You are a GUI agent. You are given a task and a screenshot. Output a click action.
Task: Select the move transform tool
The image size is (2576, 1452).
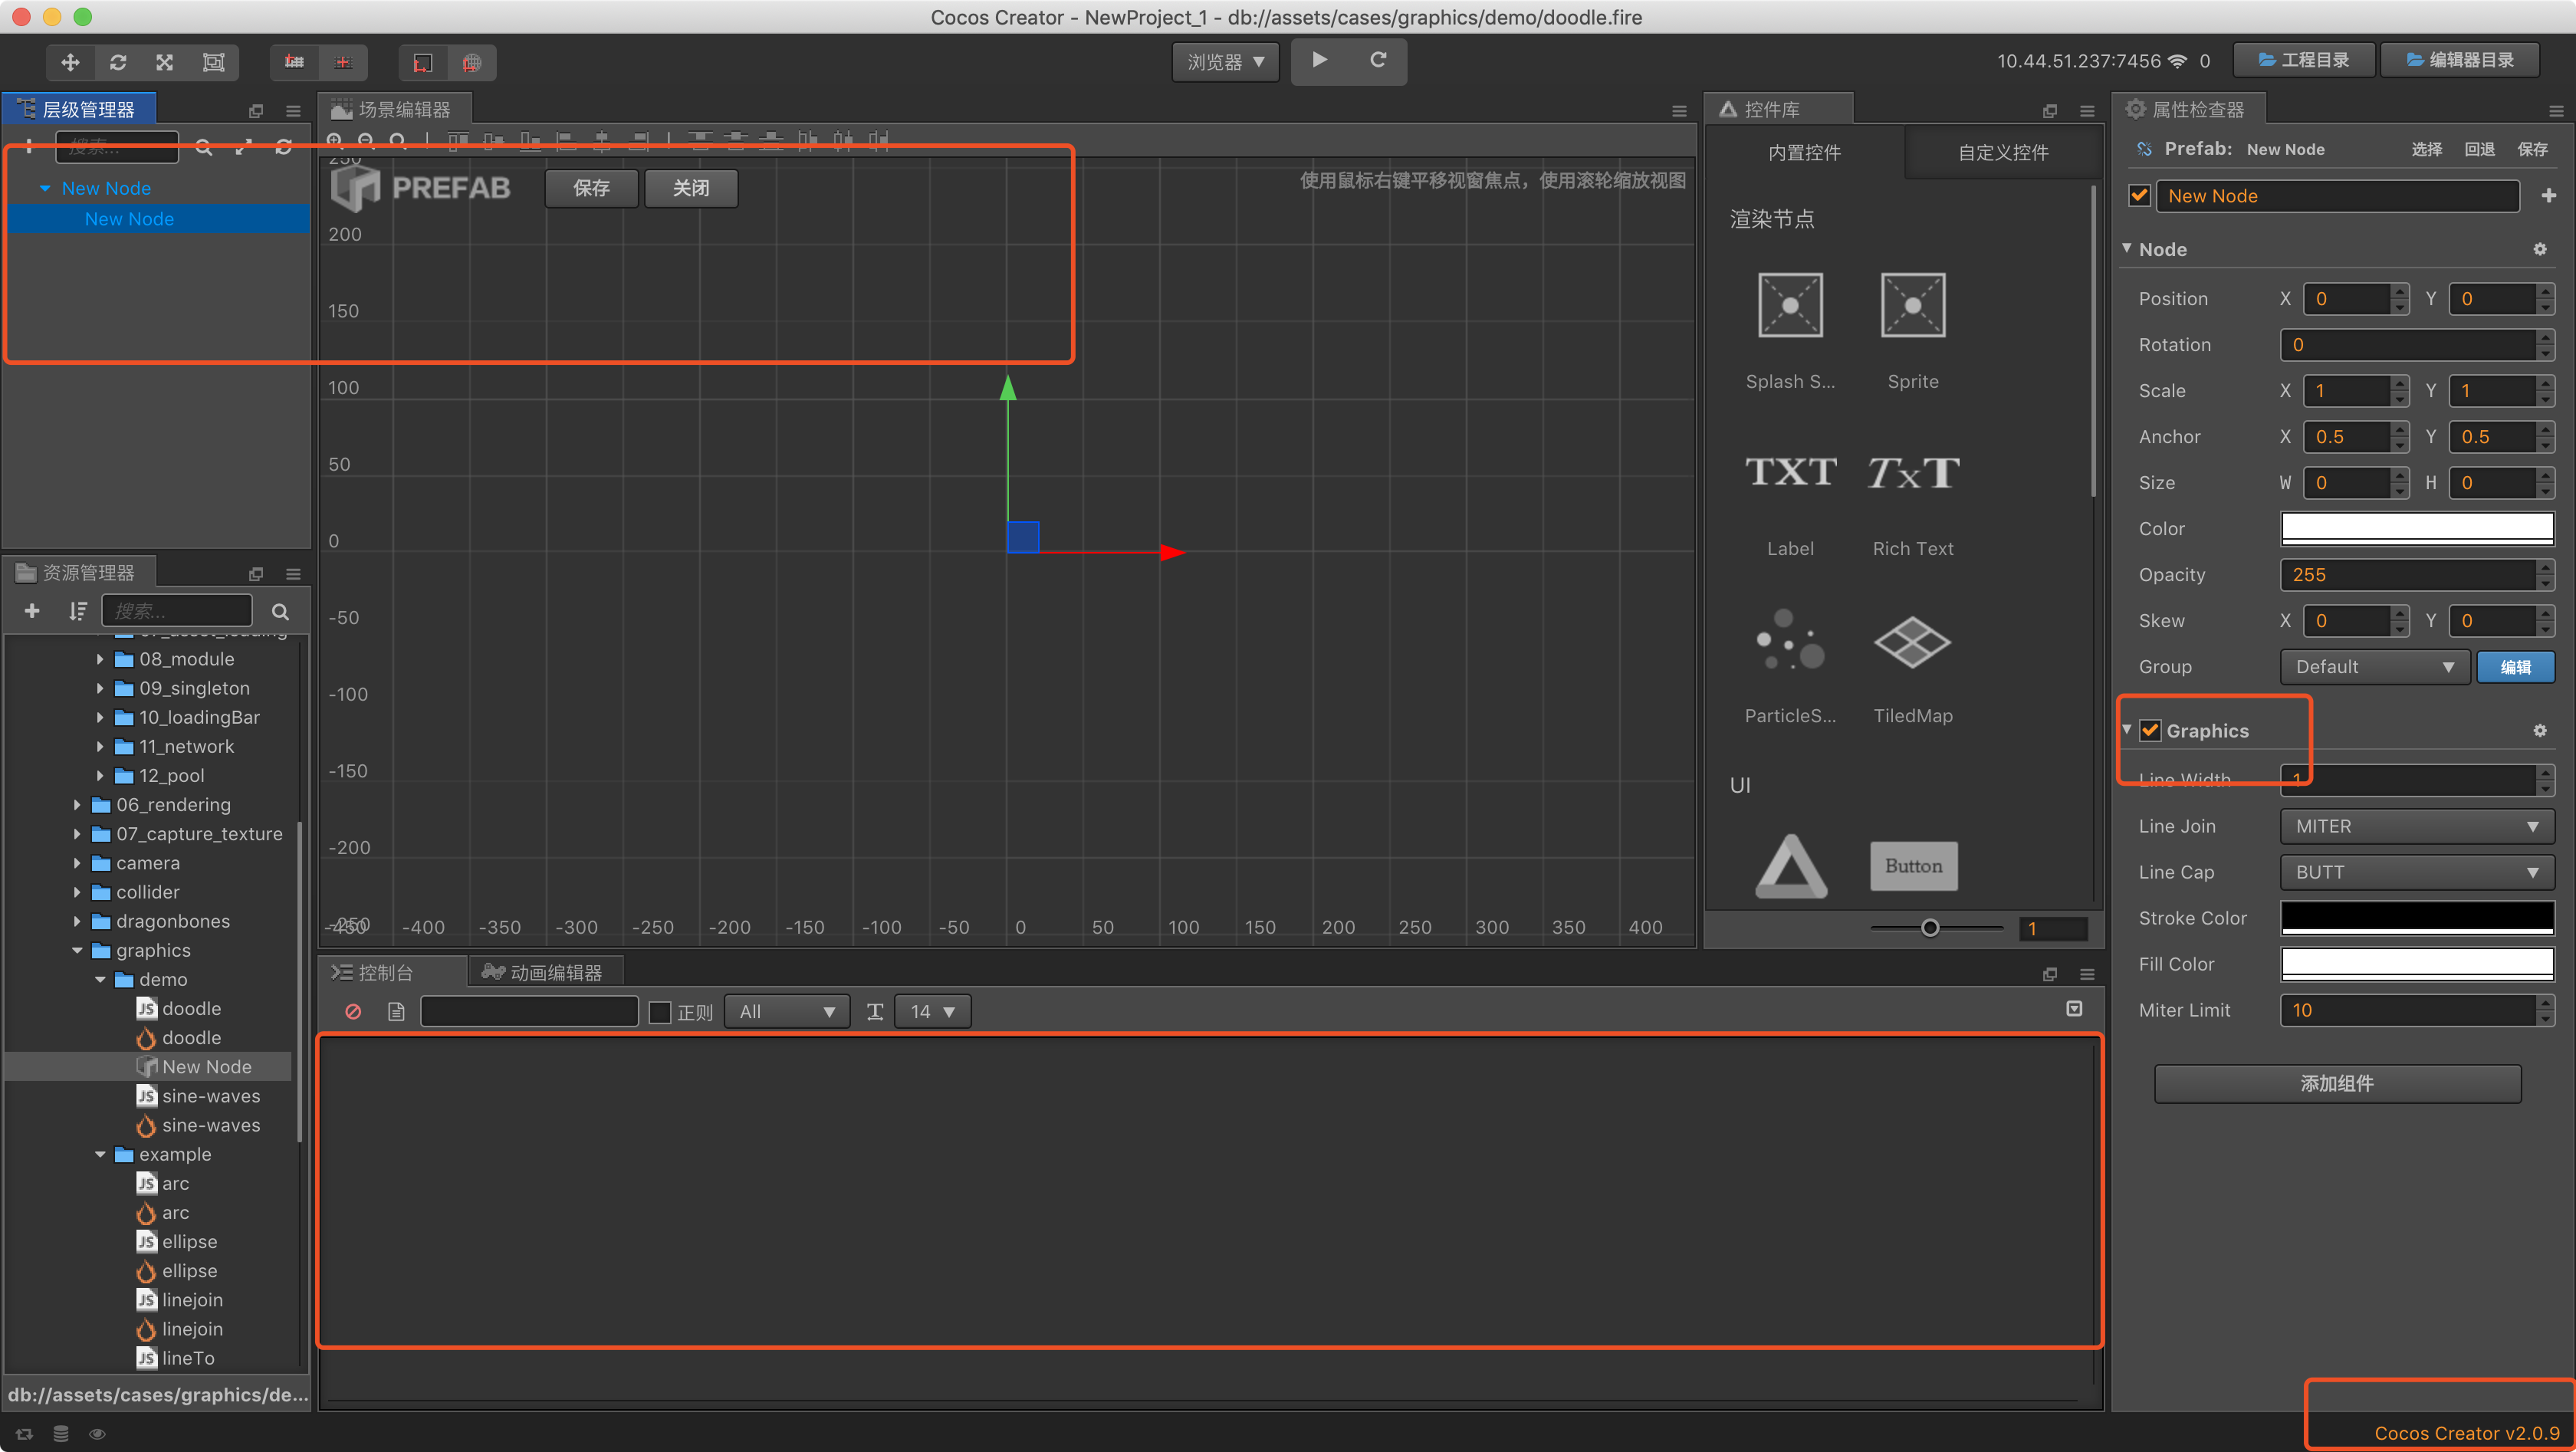coord(70,62)
